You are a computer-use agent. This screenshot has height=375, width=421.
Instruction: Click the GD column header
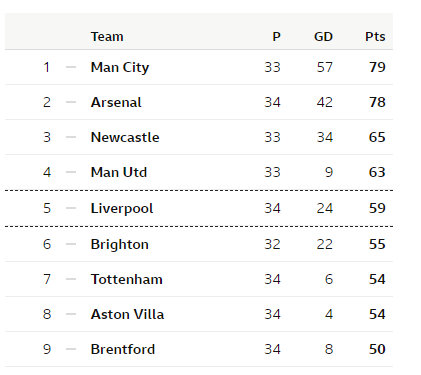click(x=323, y=37)
